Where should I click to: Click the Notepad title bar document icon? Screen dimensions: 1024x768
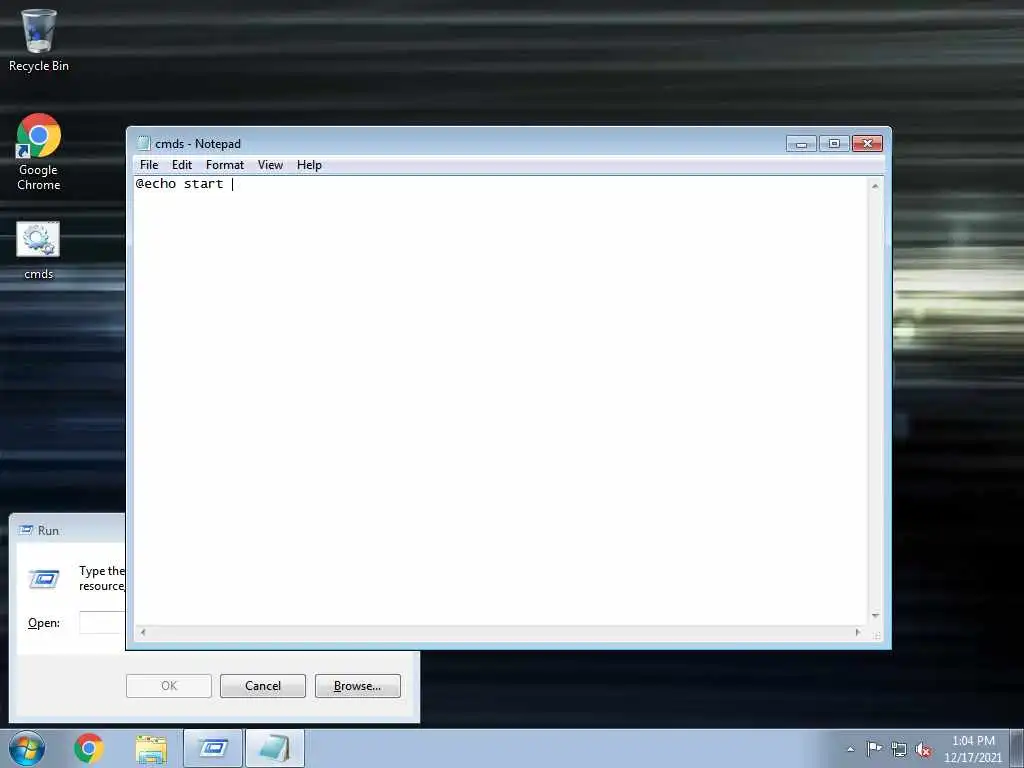coord(143,144)
